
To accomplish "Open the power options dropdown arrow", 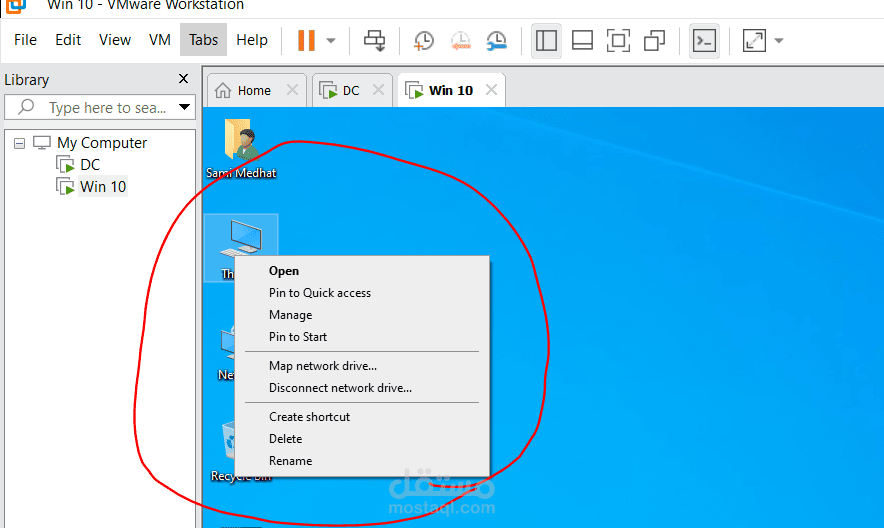I will (331, 41).
